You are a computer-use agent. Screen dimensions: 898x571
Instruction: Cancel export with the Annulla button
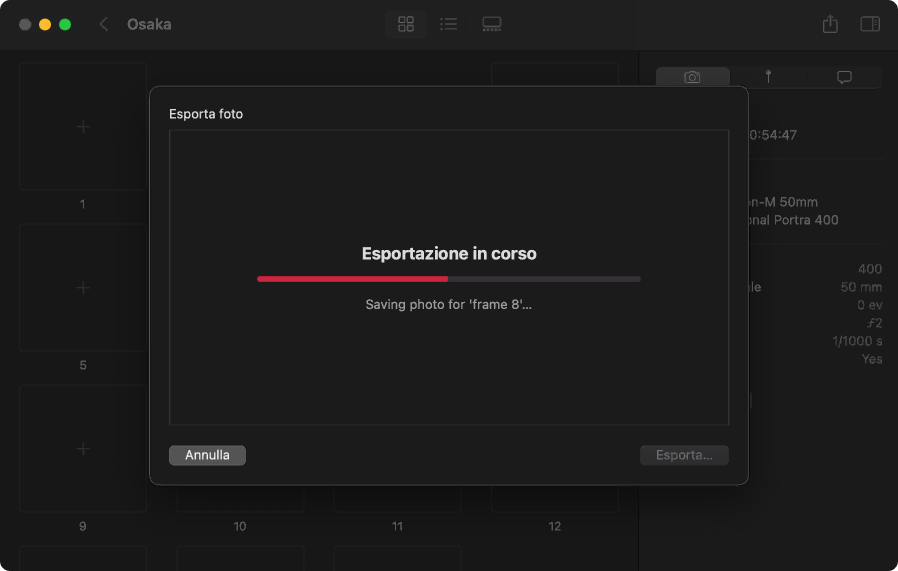[x=207, y=455]
